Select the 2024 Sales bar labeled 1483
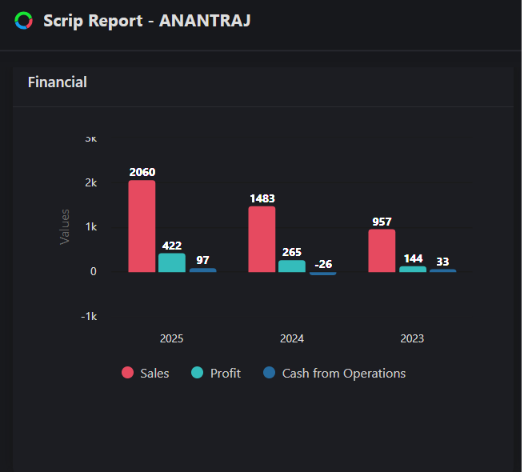Viewport: 522px width, 472px height. (262, 239)
